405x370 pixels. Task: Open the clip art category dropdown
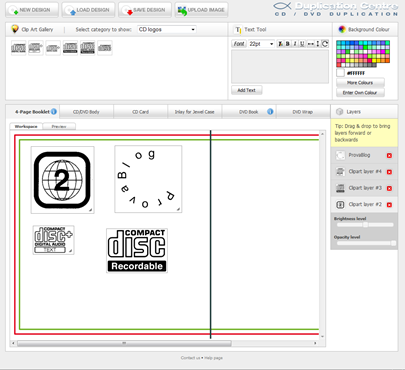pyautogui.click(x=167, y=29)
